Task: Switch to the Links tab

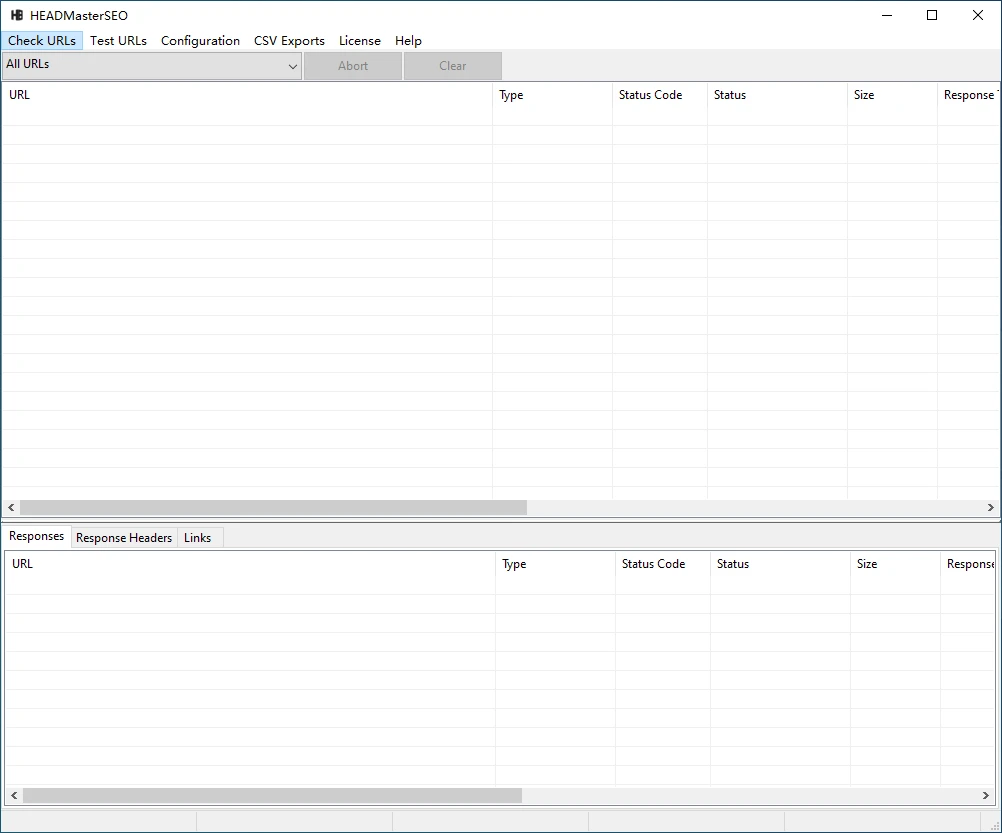Action: click(x=198, y=538)
